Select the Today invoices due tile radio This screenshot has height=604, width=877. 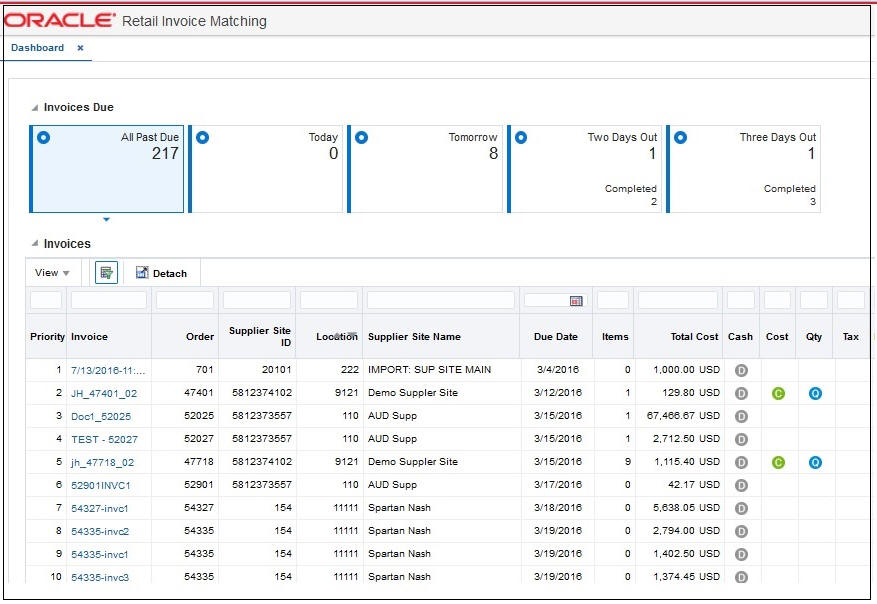[202, 138]
